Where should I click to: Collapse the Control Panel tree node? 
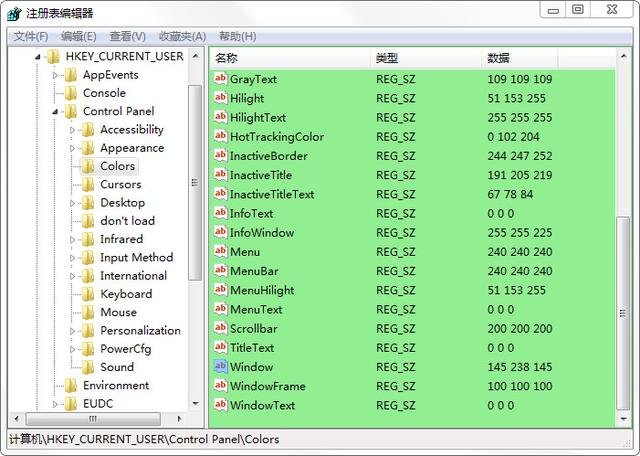click(x=55, y=111)
